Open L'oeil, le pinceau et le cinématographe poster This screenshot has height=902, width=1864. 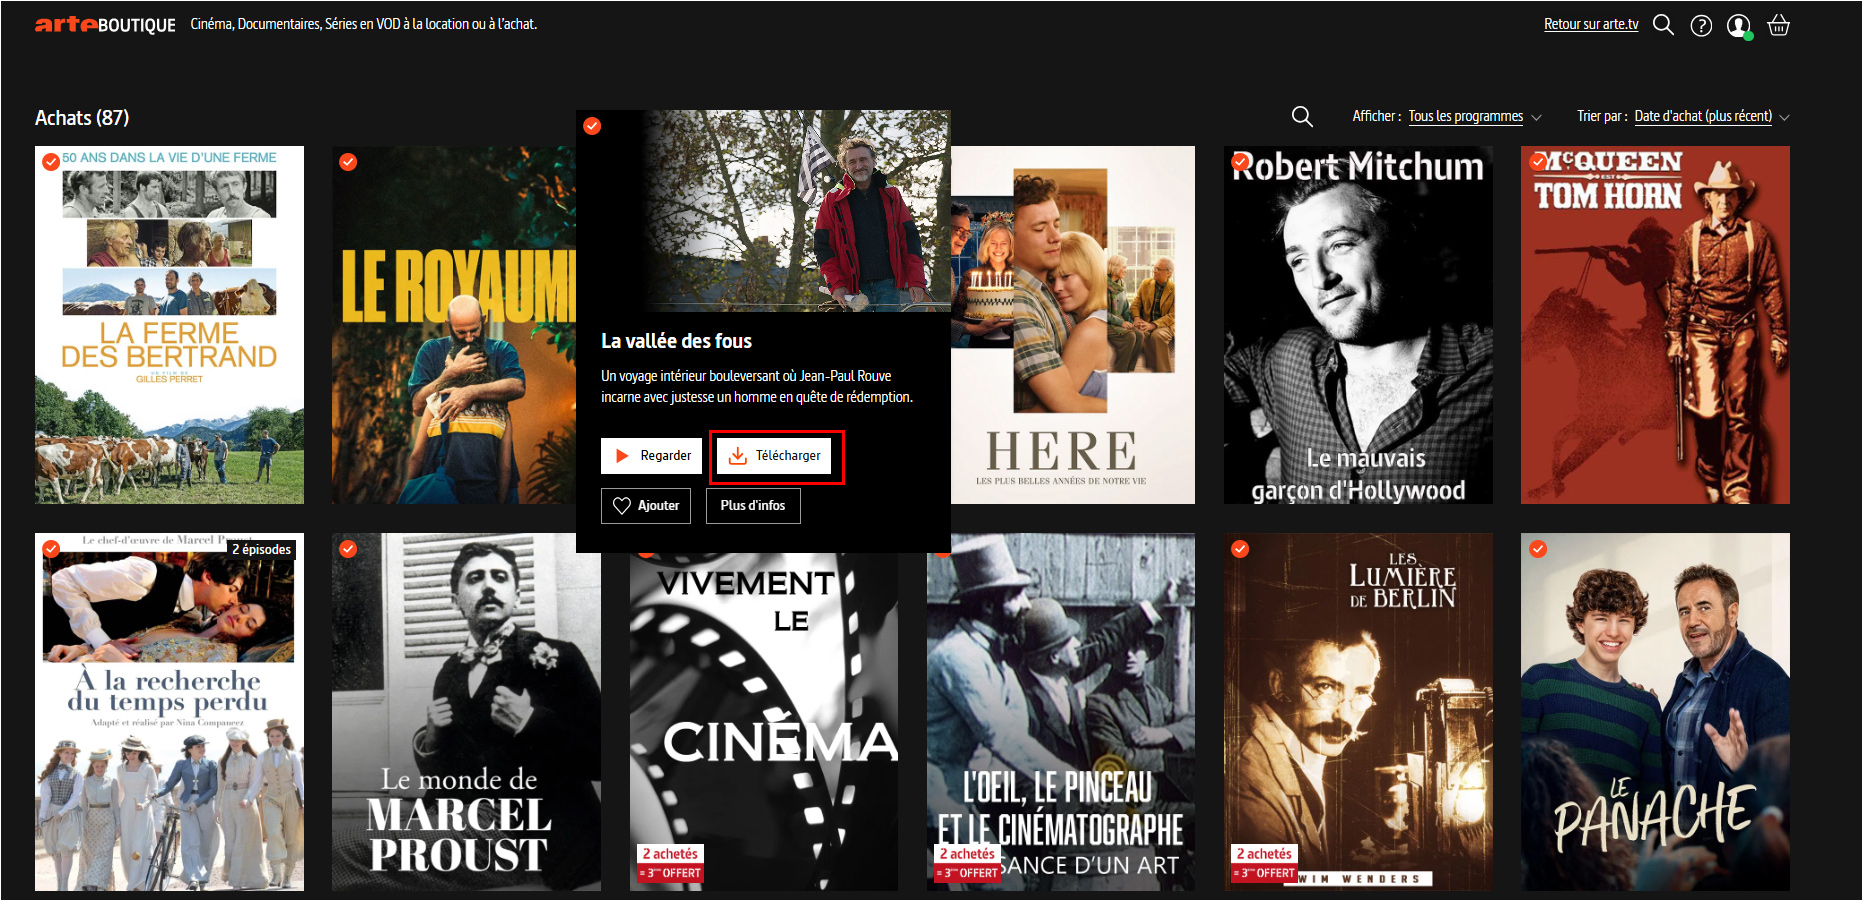coord(1061,712)
